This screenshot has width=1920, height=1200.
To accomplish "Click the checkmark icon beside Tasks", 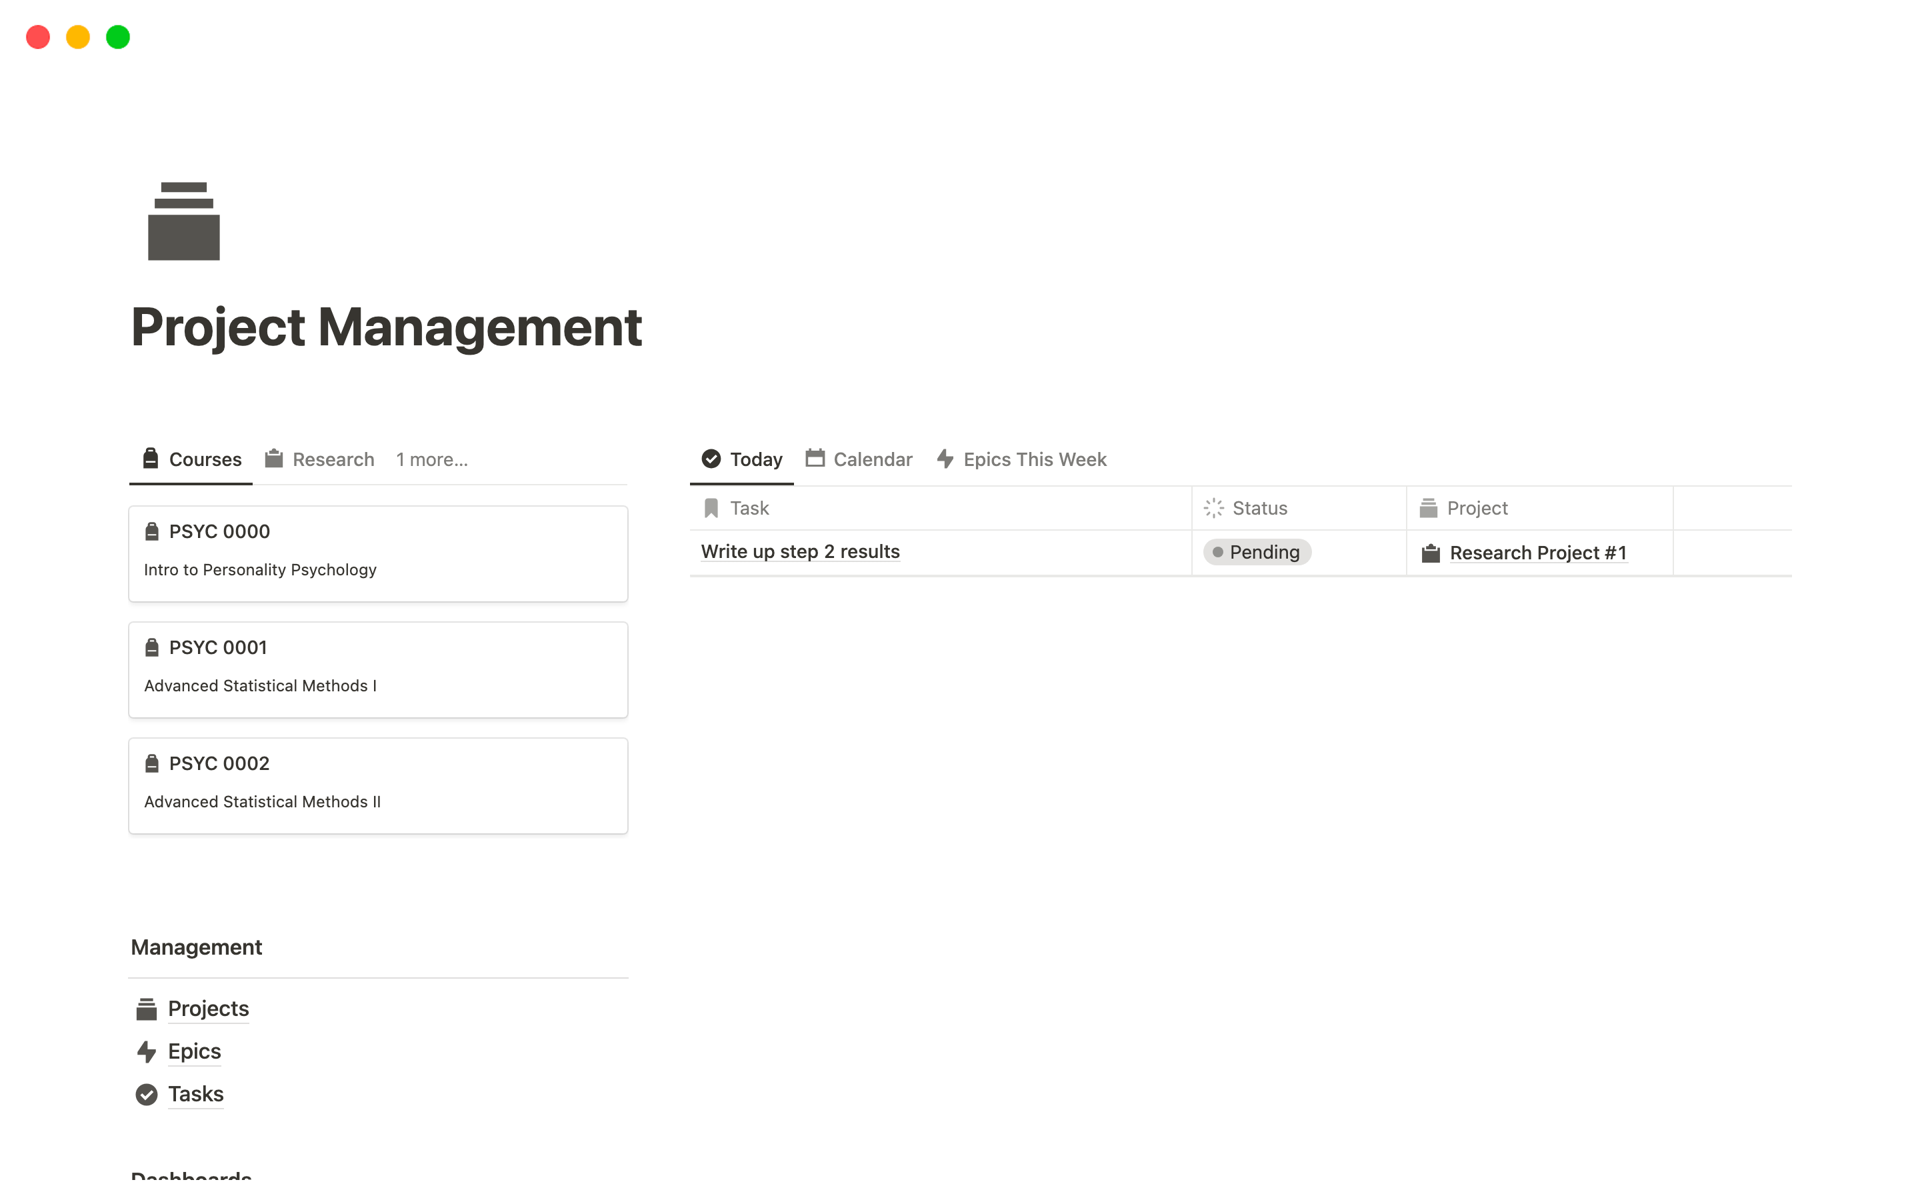I will point(146,1095).
